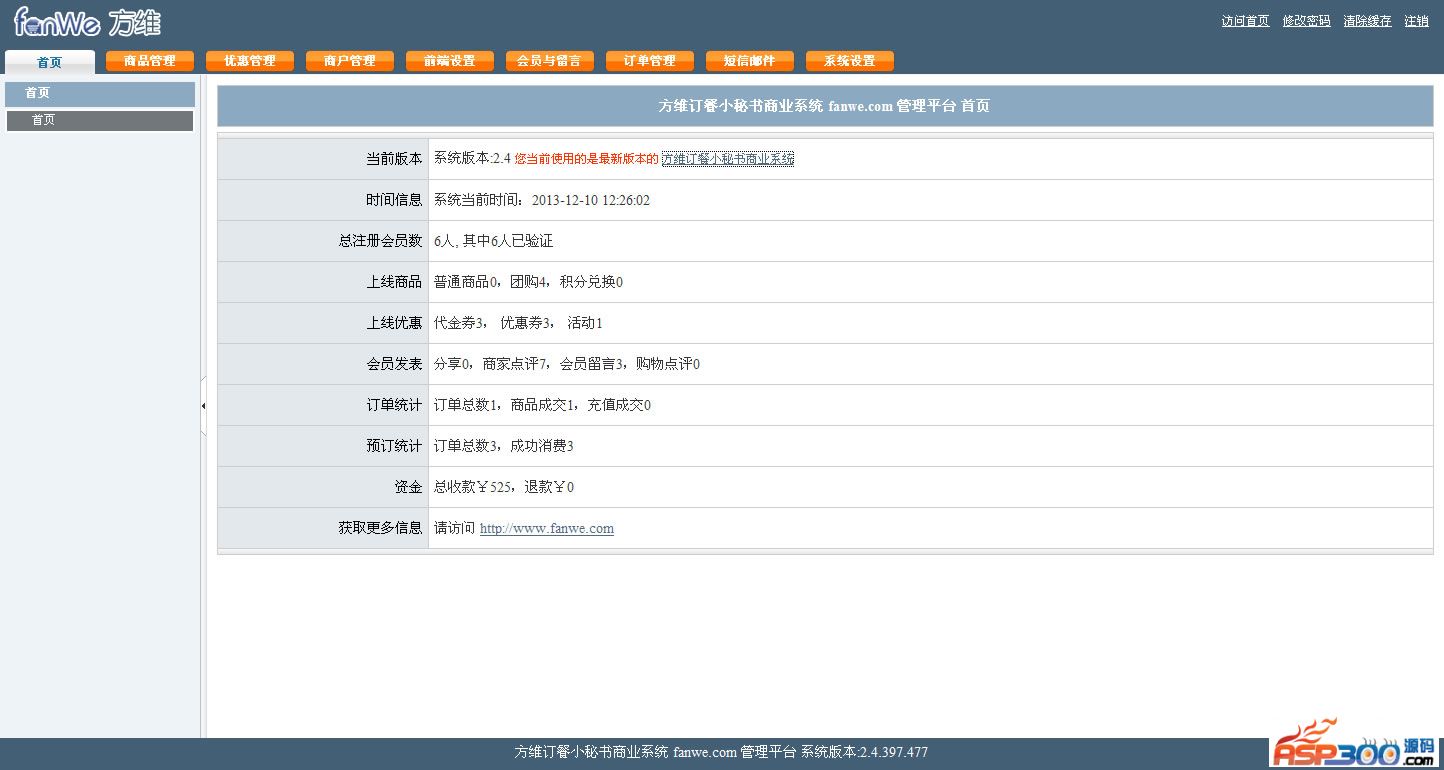Screen dimensions: 1444x770
Task: Select the 6人, 其中6人已验证 value
Action: point(494,241)
